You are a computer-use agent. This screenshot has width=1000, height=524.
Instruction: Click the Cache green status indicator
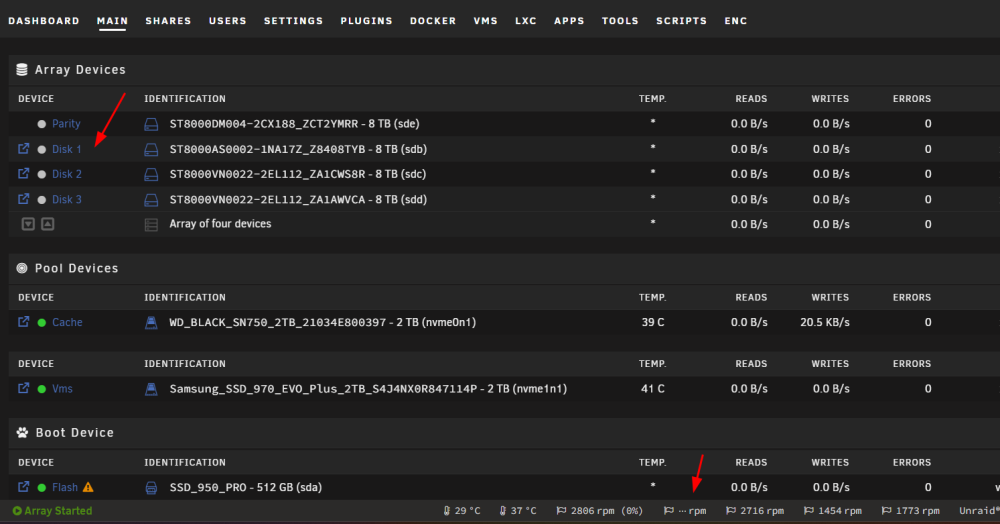(x=41, y=323)
